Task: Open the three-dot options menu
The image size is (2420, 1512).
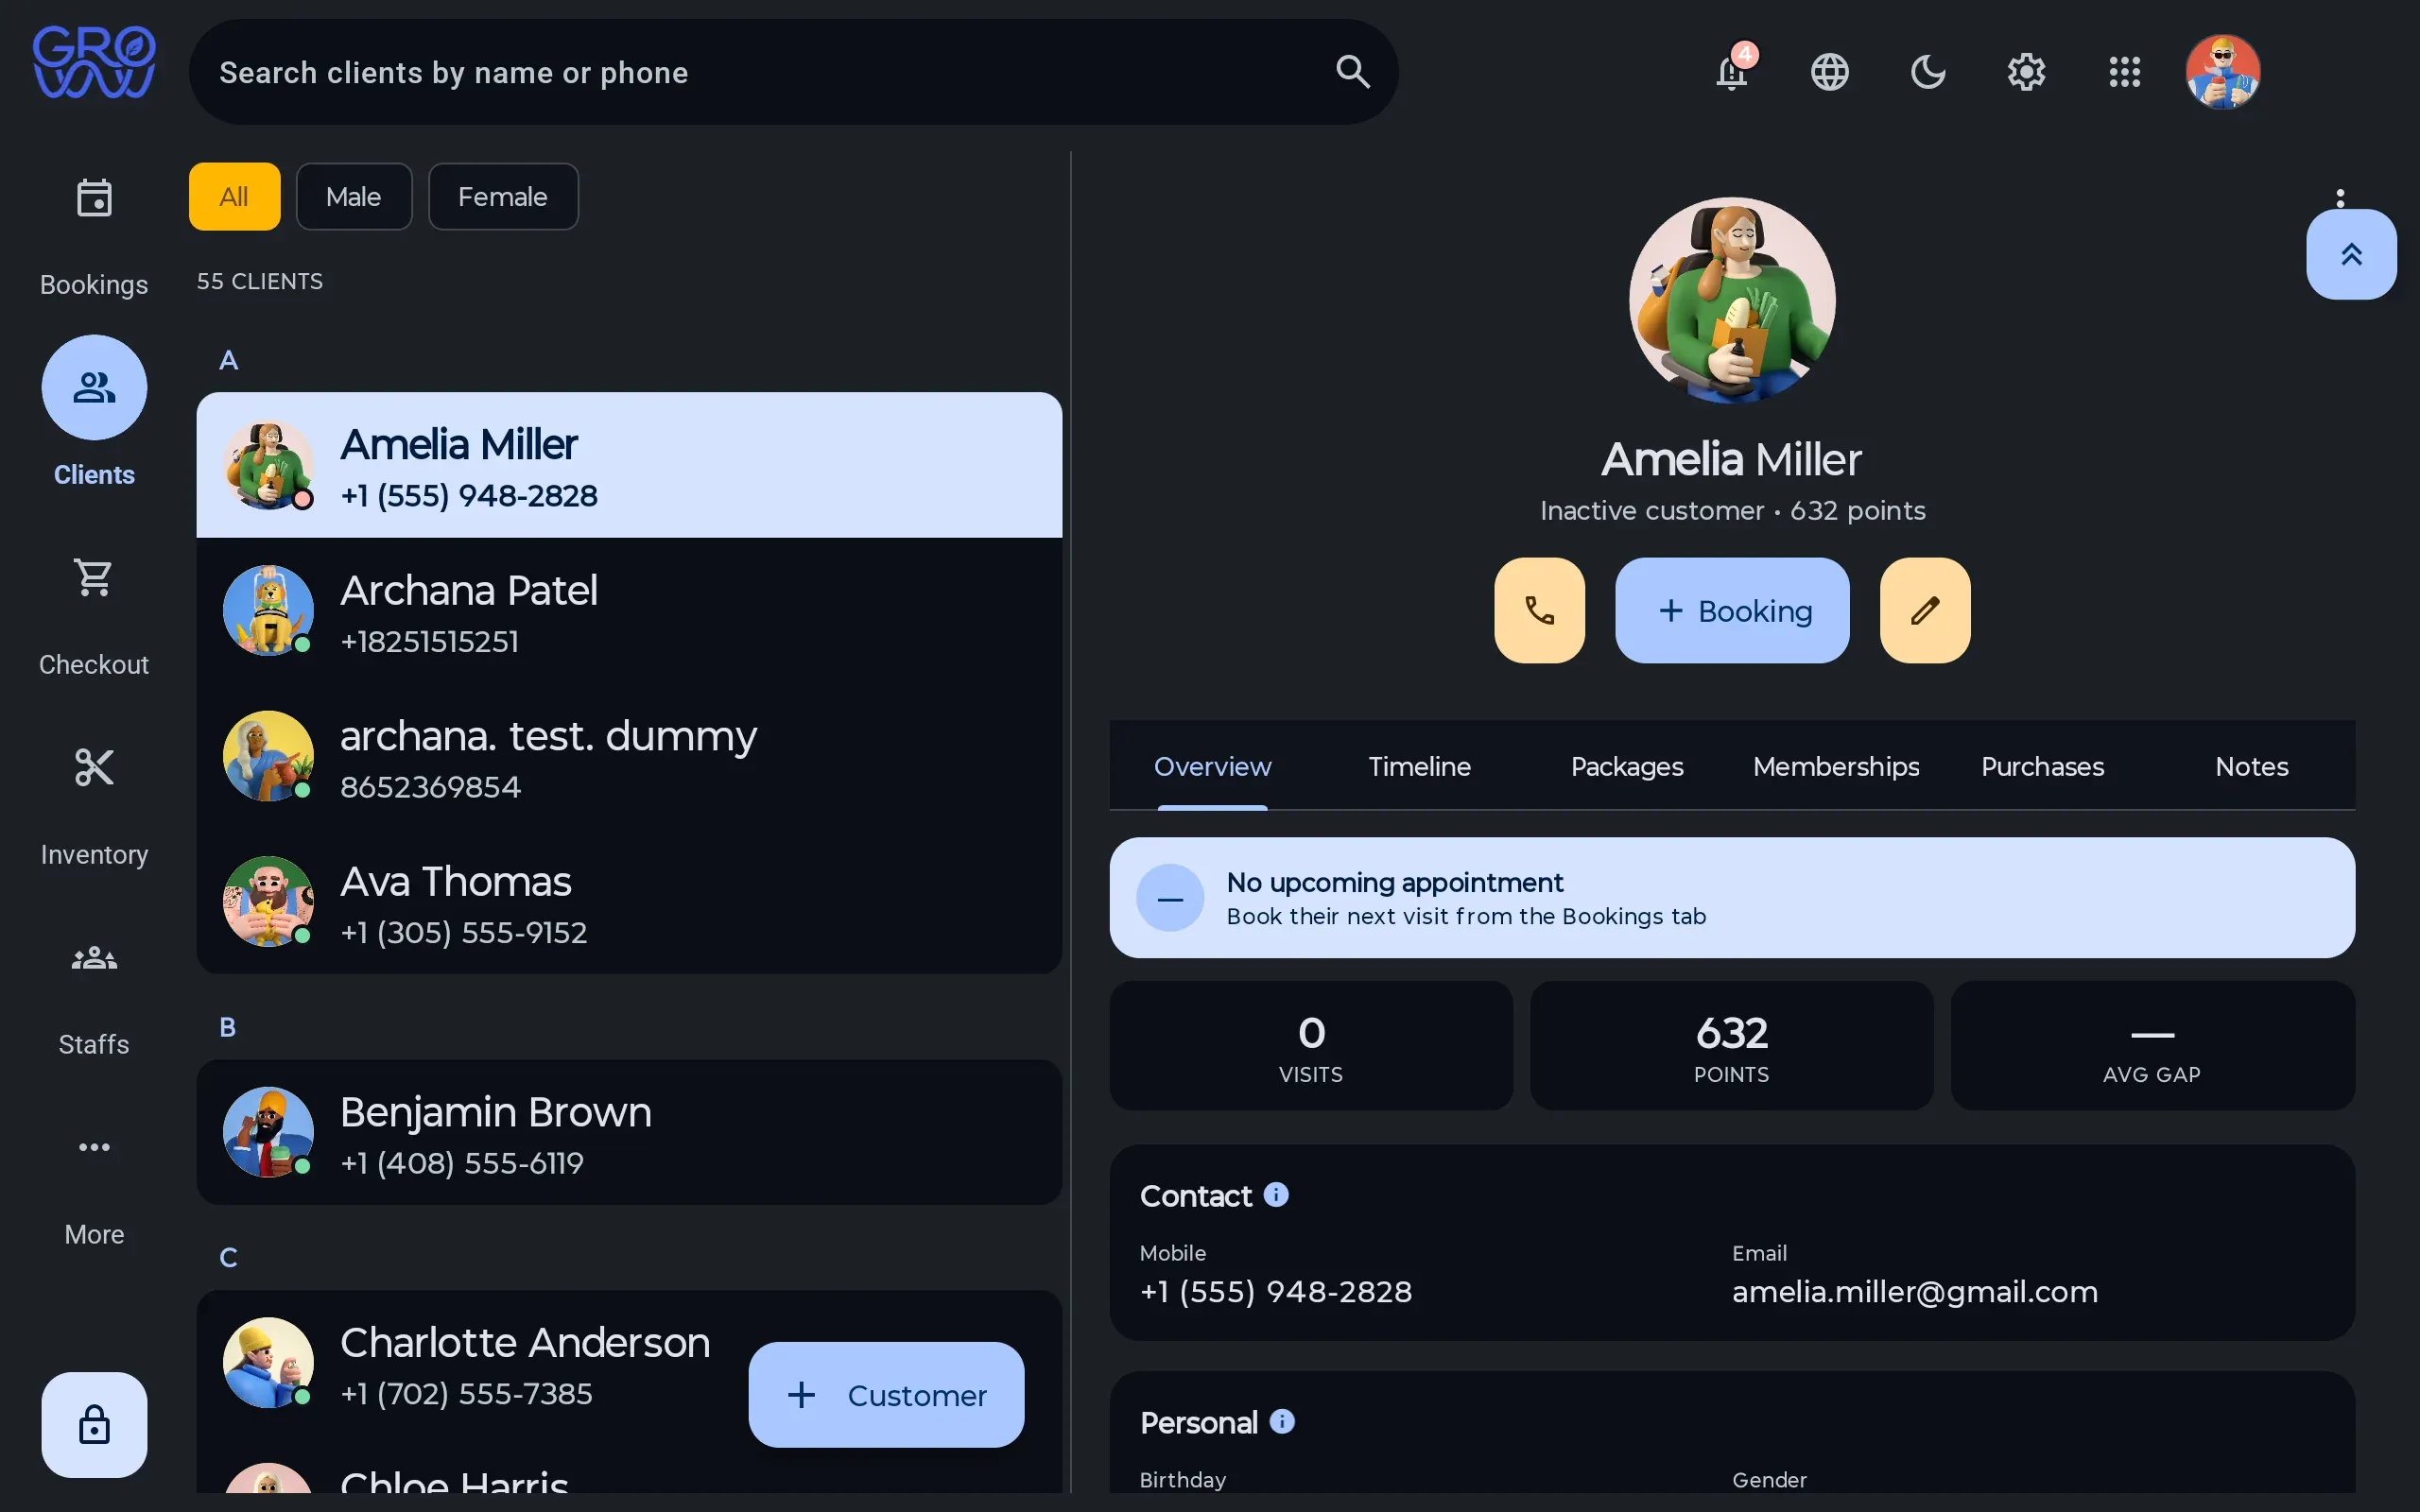Action: pyautogui.click(x=2340, y=197)
